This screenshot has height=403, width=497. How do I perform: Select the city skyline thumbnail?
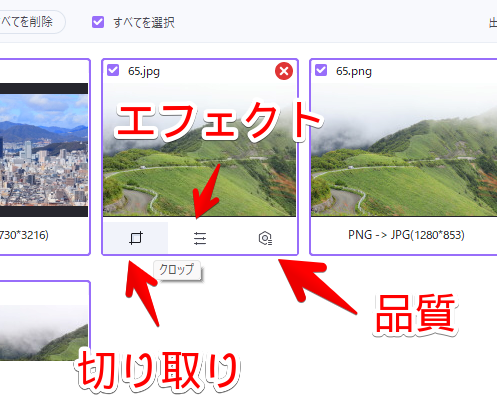pos(44,150)
